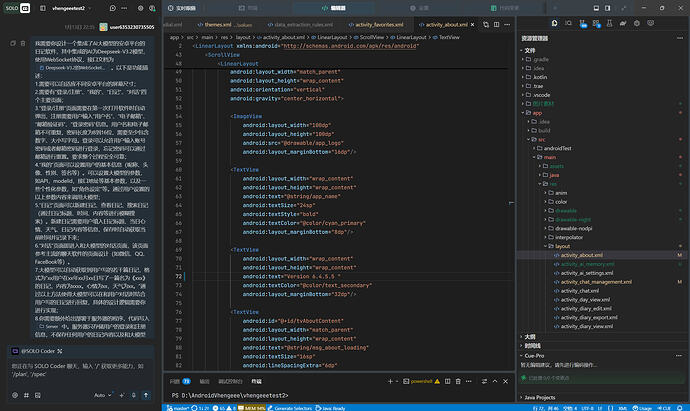The width and height of the screenshot is (690, 411).
Task: Maximize panel with chevron up icon
Action: coord(495,382)
